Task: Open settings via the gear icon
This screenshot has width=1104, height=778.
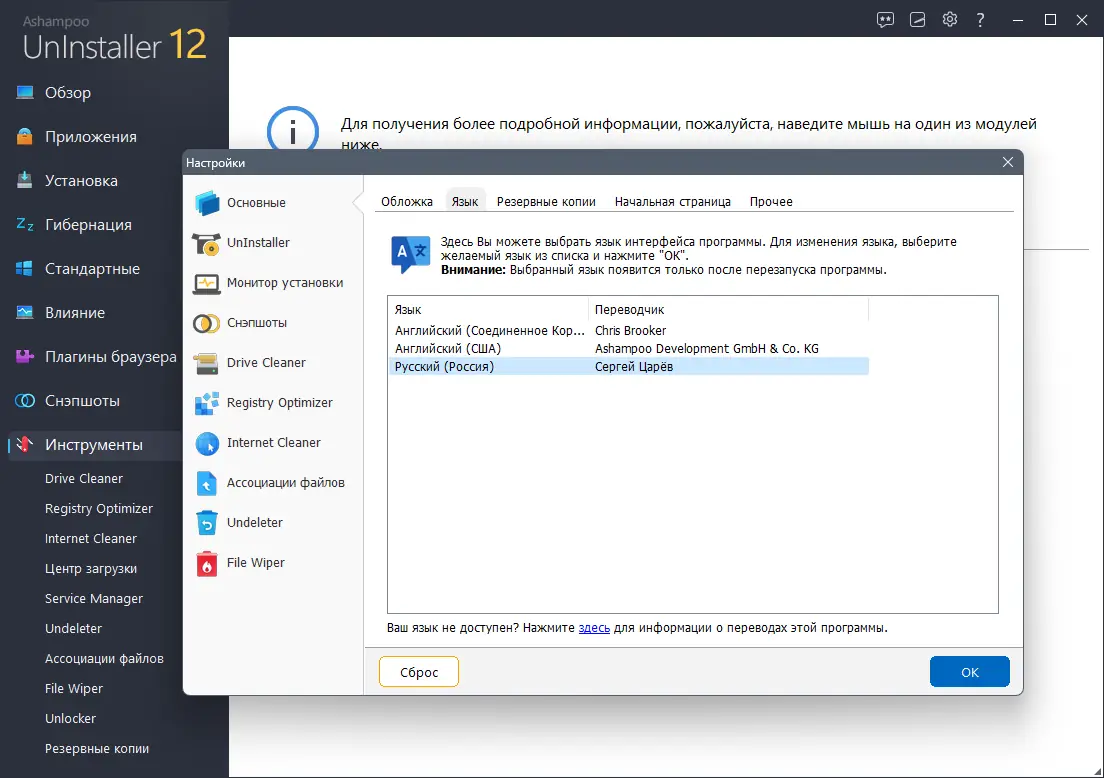Action: tap(950, 20)
